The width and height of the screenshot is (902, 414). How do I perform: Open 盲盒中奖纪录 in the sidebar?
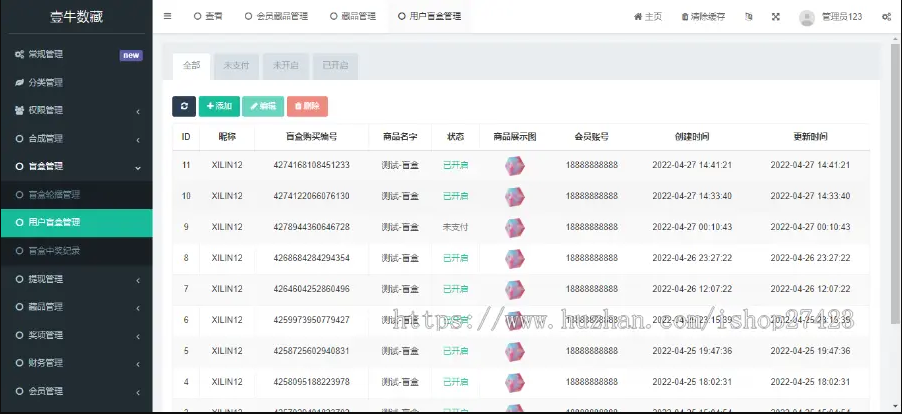point(77,251)
